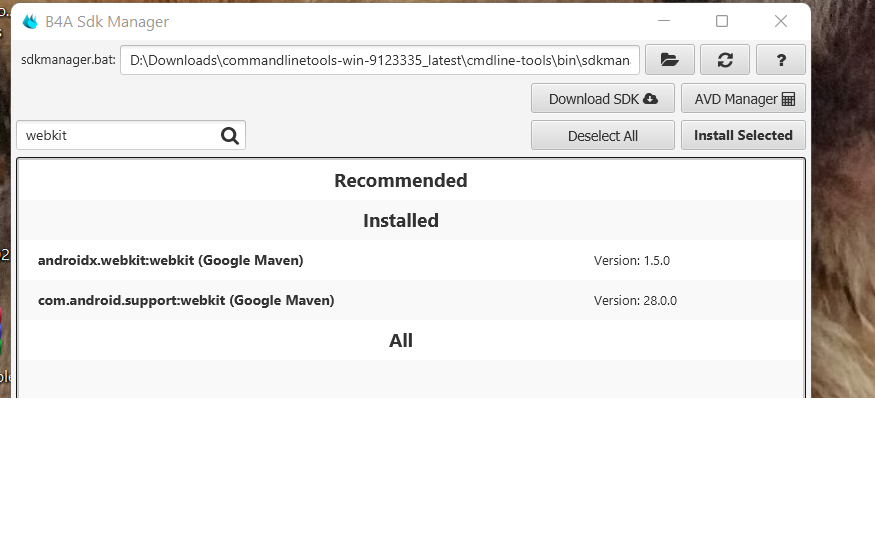Viewport: 875px width, 536px height.
Task: Open the AVD Manager
Action: coord(743,99)
